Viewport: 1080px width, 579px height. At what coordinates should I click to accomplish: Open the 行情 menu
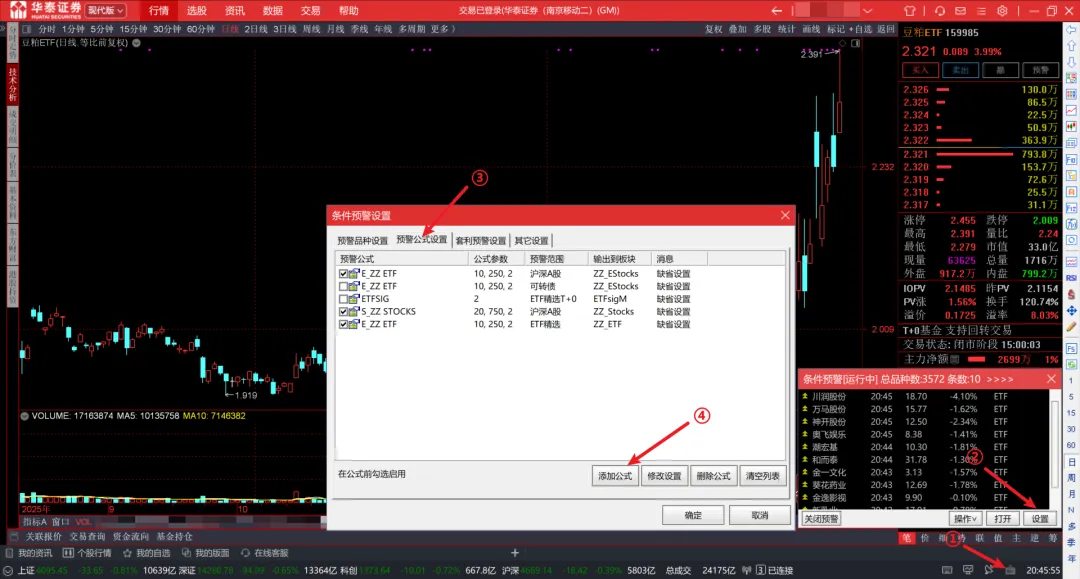coord(158,10)
